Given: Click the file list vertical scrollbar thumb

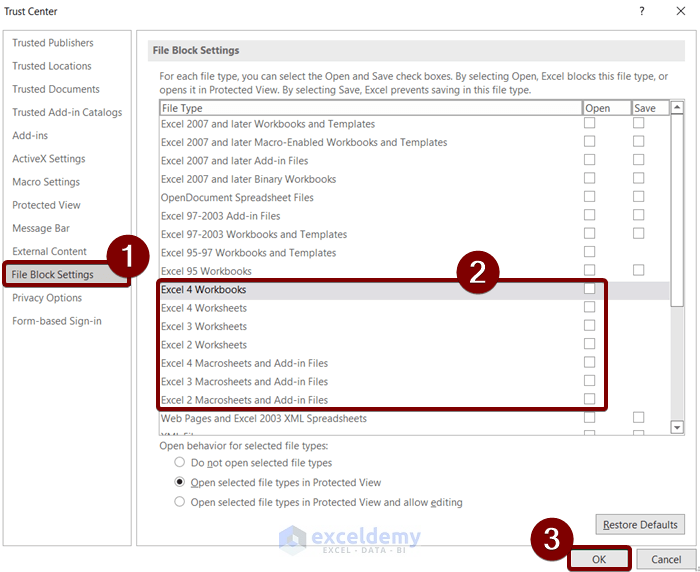Looking at the screenshot, I should 677,210.
